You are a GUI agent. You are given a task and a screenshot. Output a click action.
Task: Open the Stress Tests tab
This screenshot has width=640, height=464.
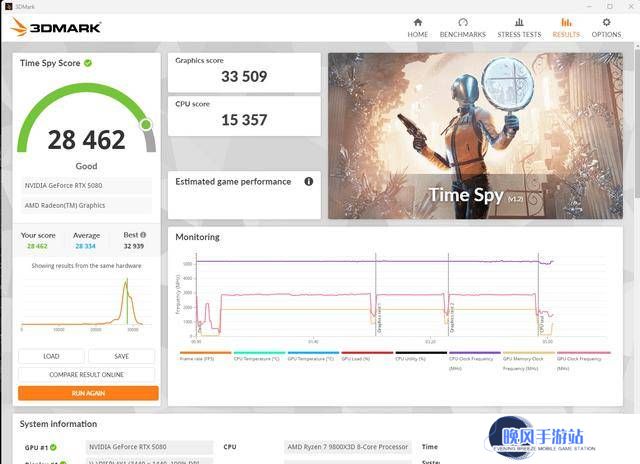coord(519,28)
